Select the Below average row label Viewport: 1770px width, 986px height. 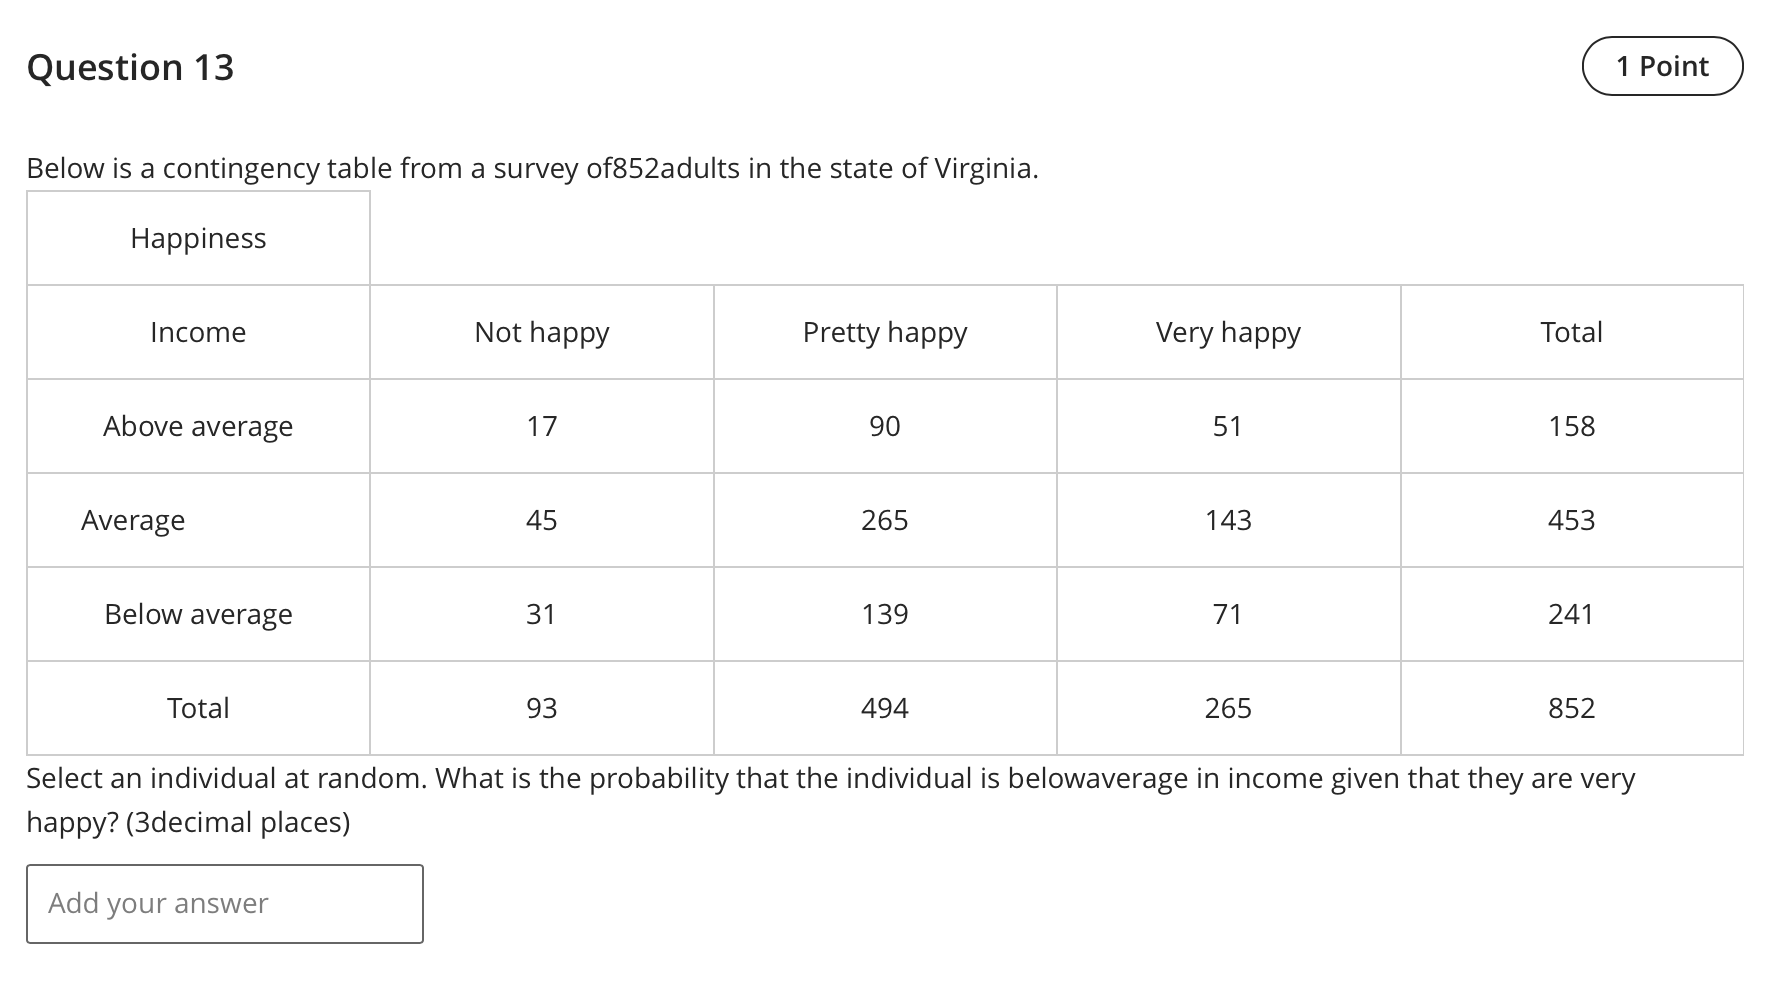pos(197,614)
